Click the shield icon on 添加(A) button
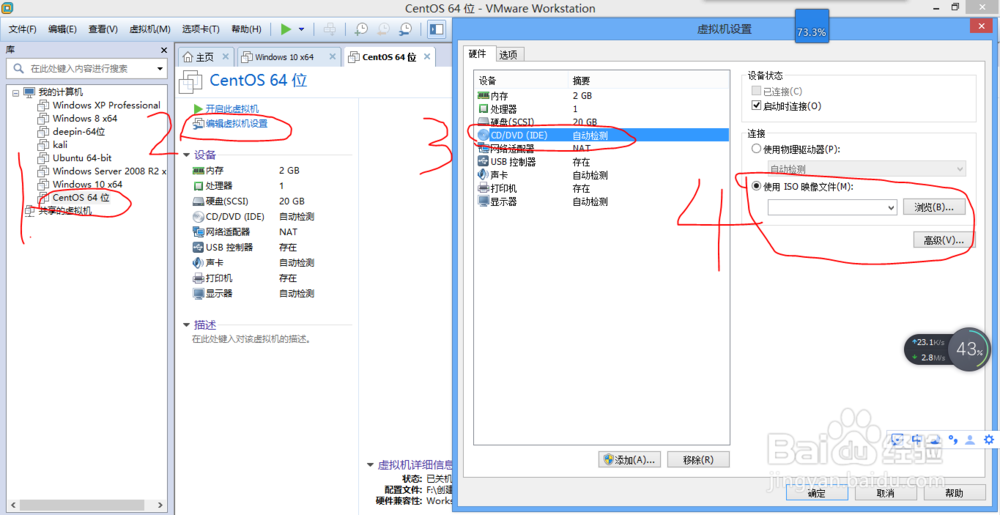The height and width of the screenshot is (515, 1000). click(608, 460)
